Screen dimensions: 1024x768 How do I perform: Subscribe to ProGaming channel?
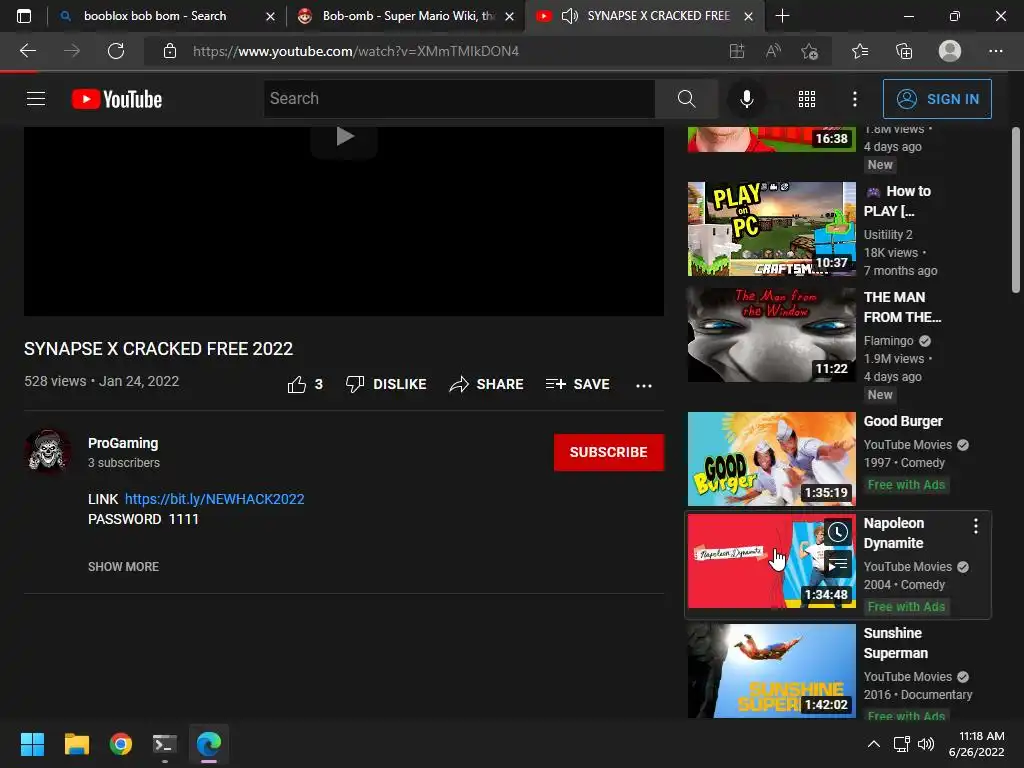coord(609,452)
